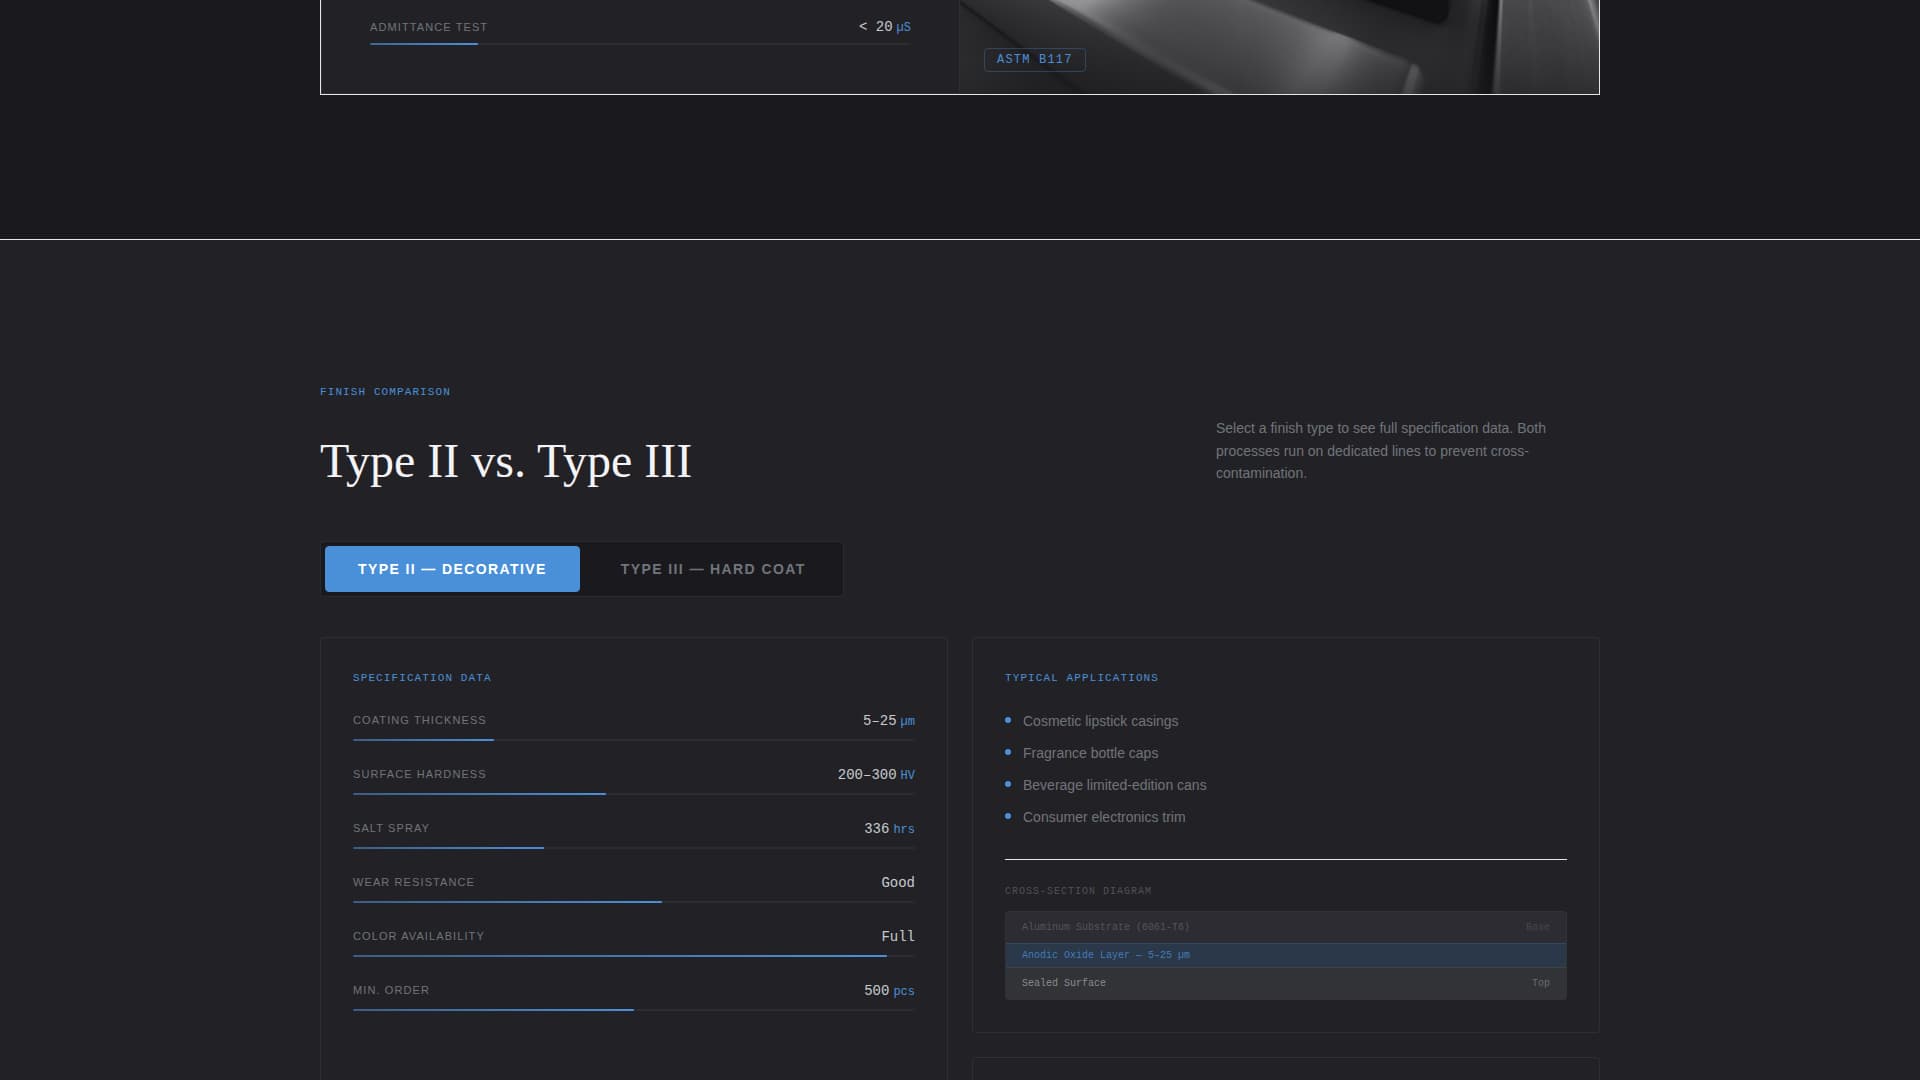Select the Anodic Oxide Layer in the diagram
Viewport: 1920px width, 1080px height.
click(1285, 955)
